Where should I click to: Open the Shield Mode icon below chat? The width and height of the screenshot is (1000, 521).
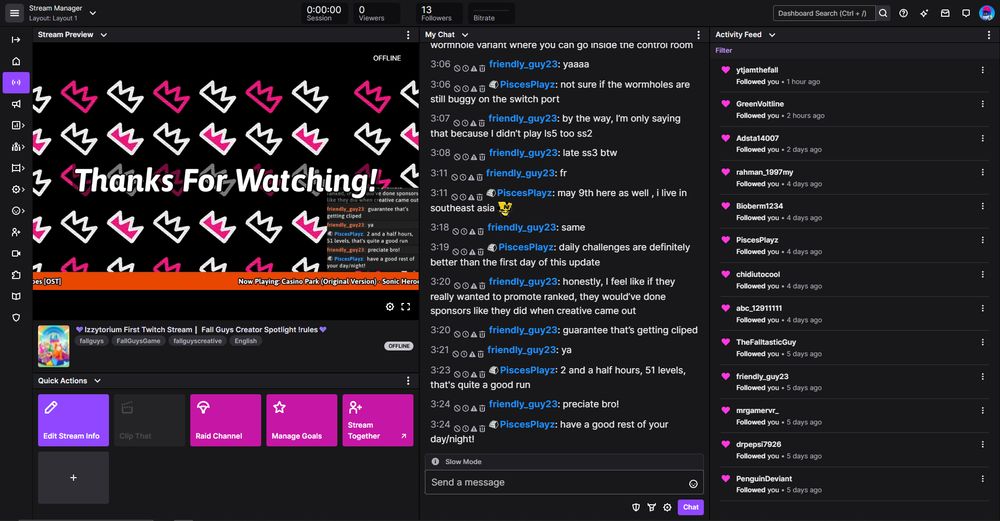click(x=636, y=508)
